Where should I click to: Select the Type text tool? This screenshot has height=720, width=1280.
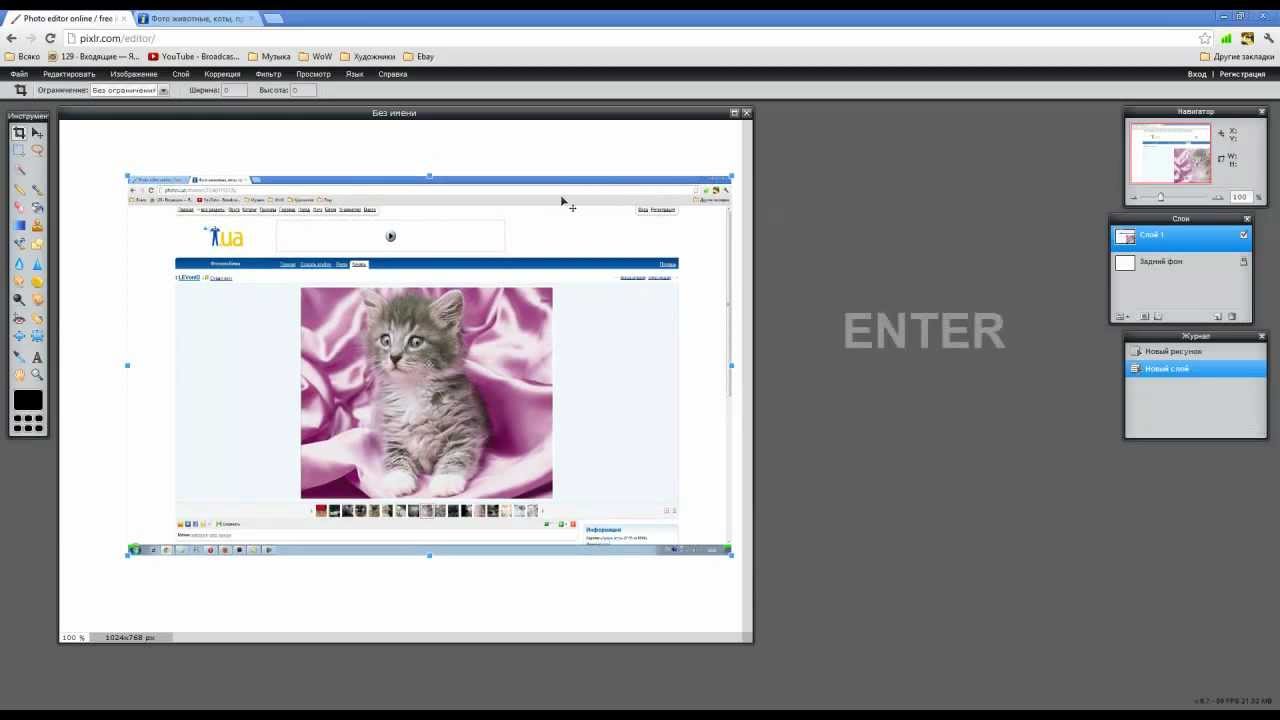(x=37, y=357)
